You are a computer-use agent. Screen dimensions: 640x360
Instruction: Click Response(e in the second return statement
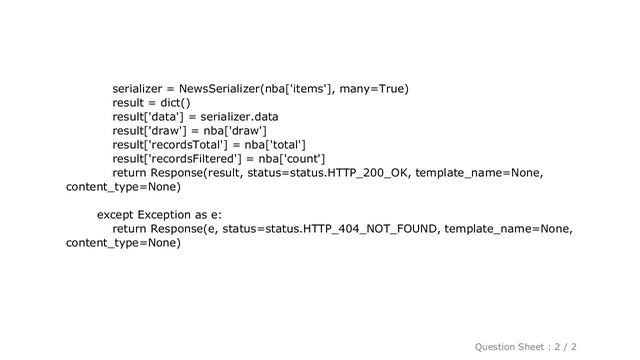click(183, 229)
